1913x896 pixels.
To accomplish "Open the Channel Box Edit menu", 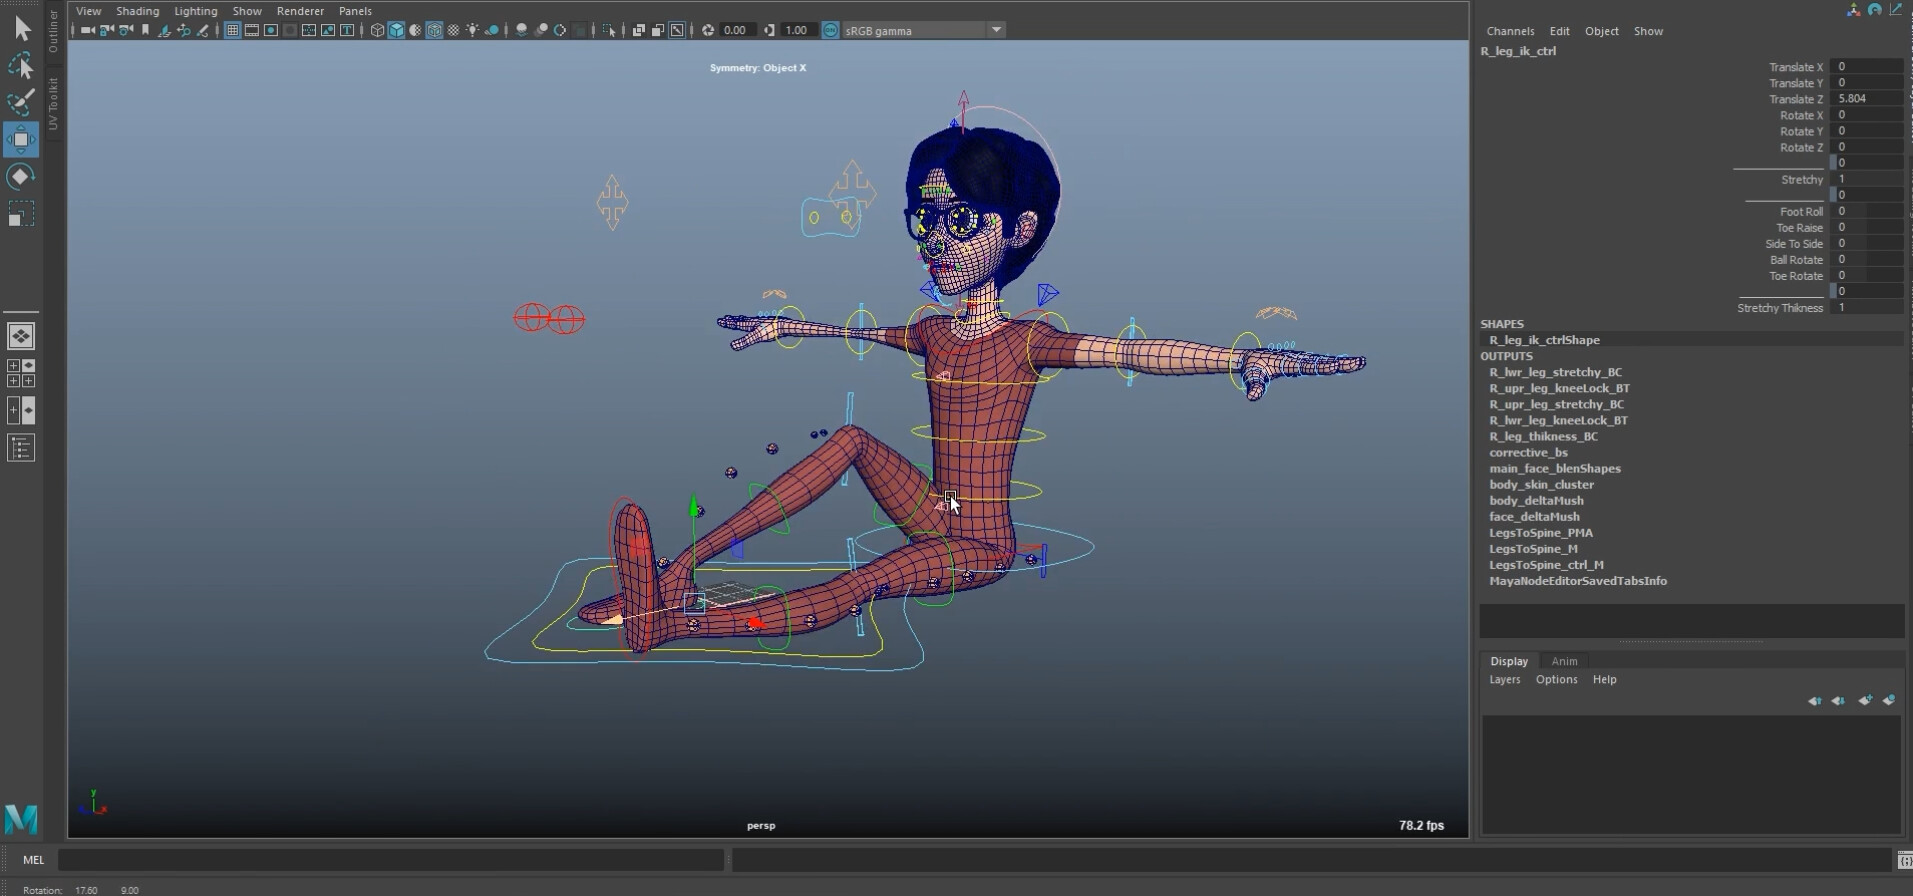I will pyautogui.click(x=1559, y=31).
